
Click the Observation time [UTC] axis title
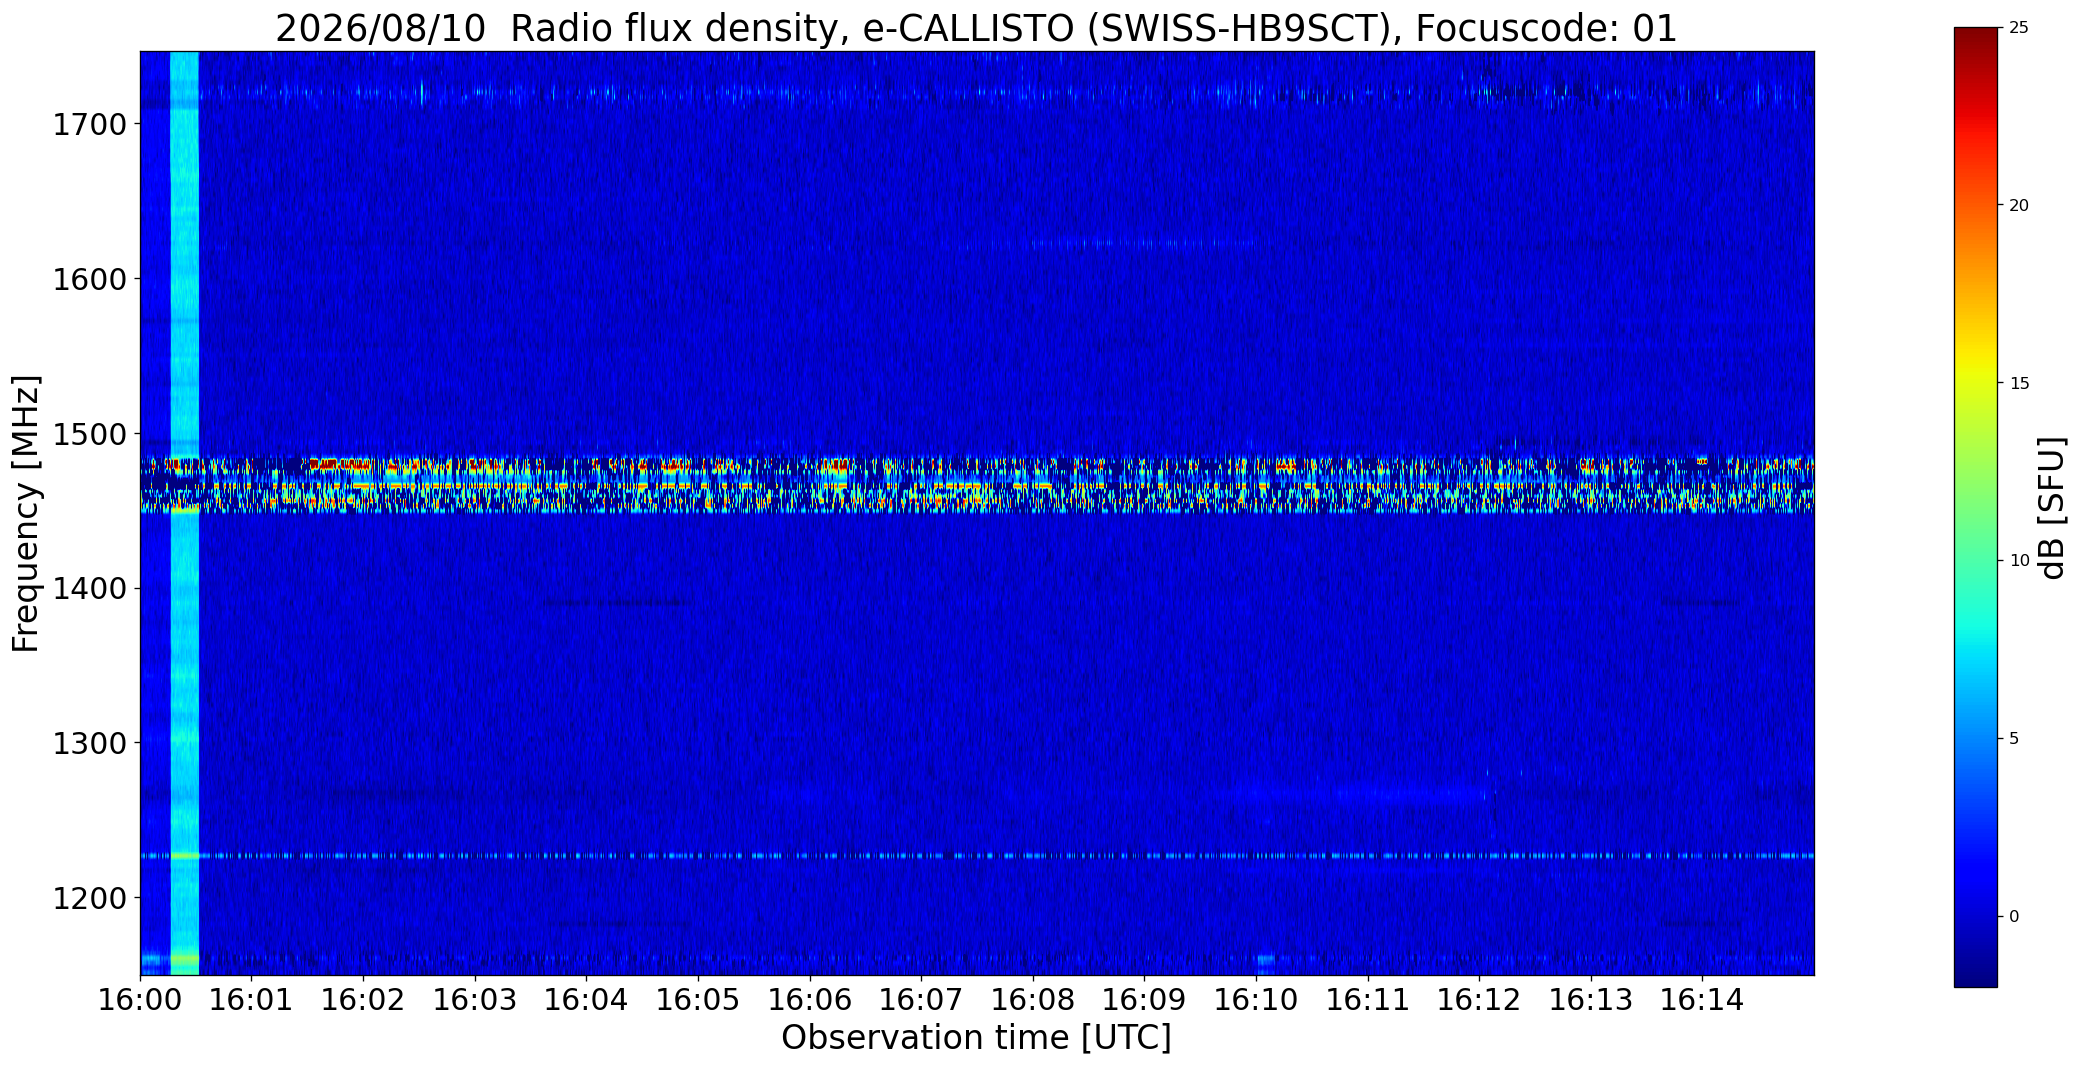[976, 1038]
